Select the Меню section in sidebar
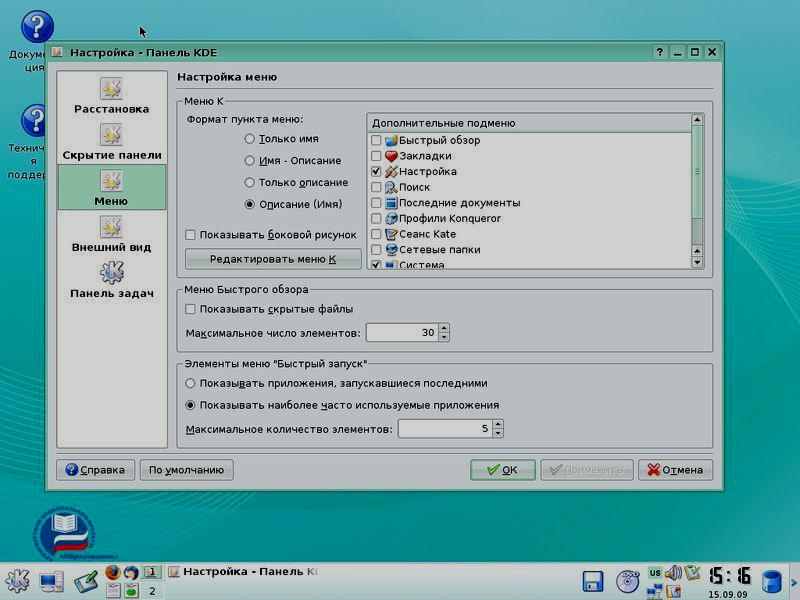 tap(112, 187)
